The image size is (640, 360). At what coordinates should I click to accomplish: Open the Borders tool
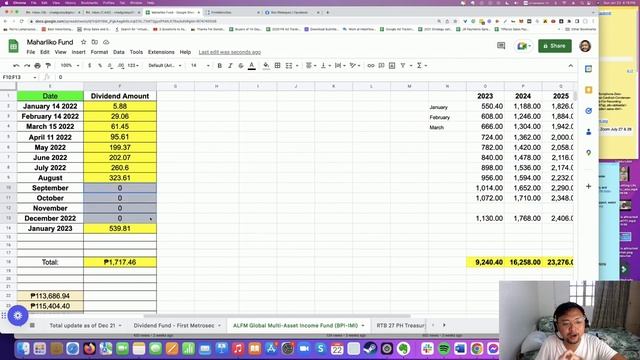278,66
